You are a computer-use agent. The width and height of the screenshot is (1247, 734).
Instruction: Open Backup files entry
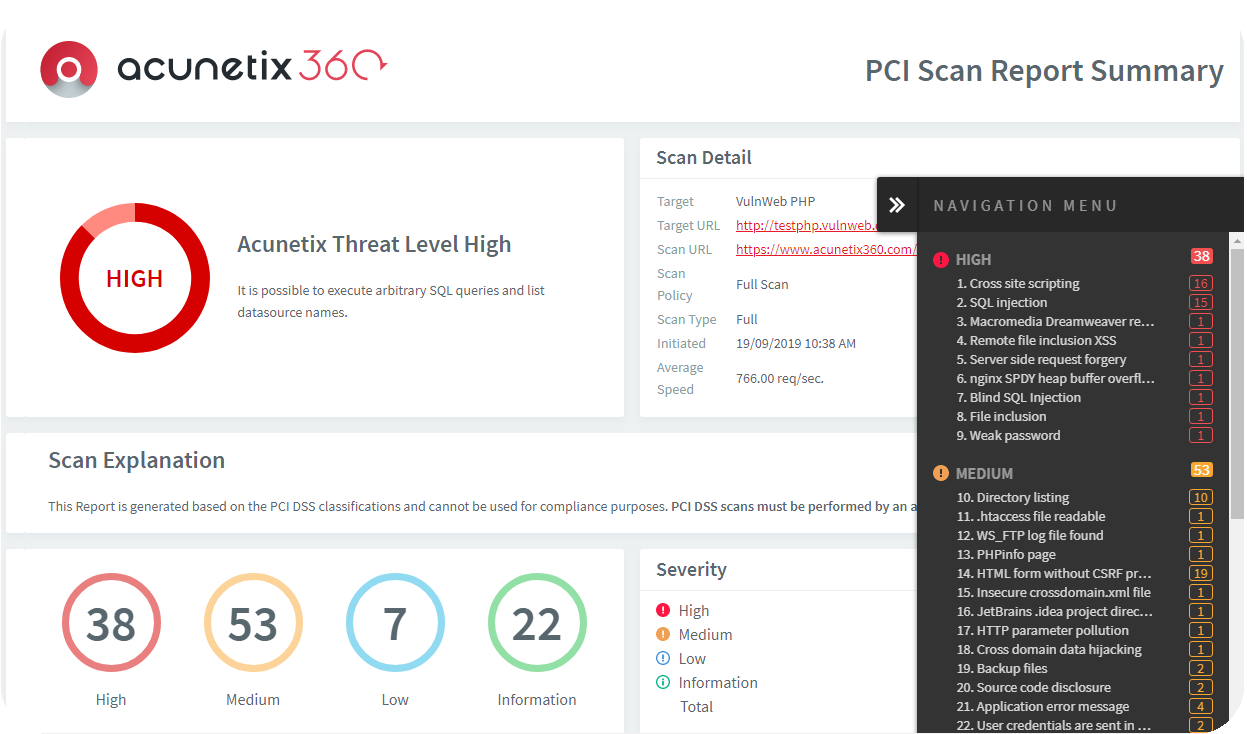coord(1002,668)
